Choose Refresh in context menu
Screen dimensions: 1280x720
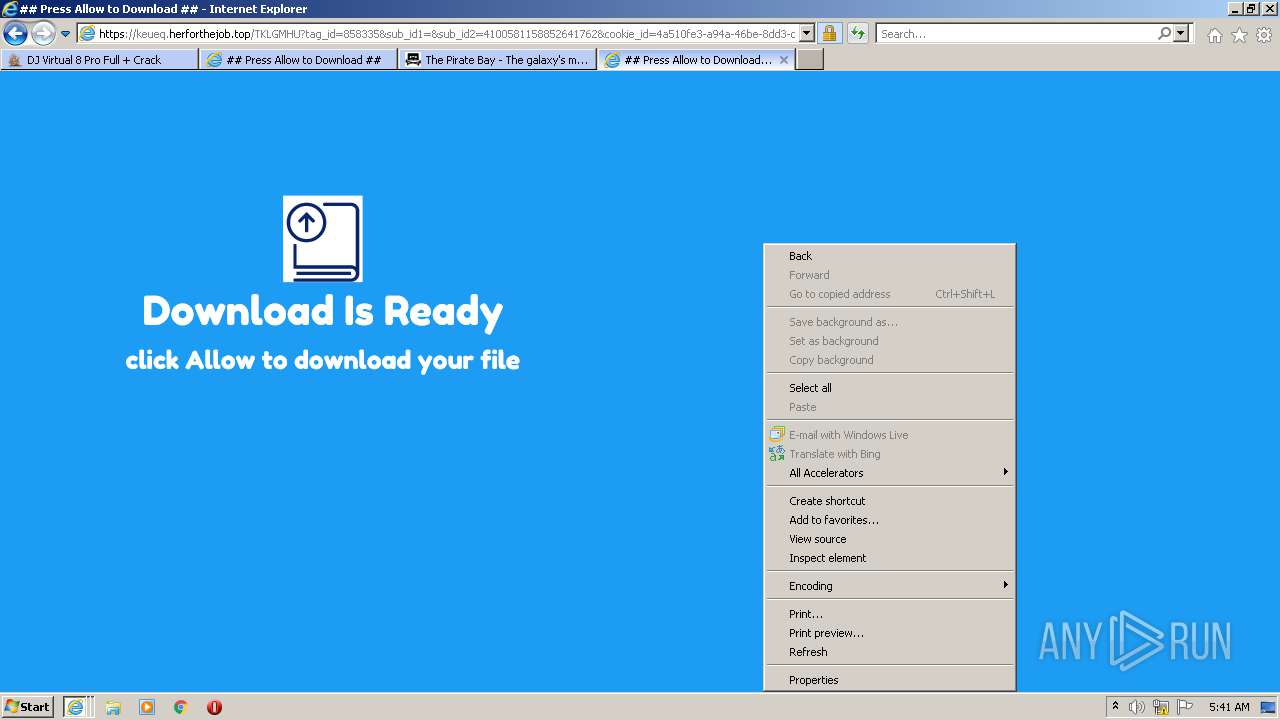[x=889, y=652]
